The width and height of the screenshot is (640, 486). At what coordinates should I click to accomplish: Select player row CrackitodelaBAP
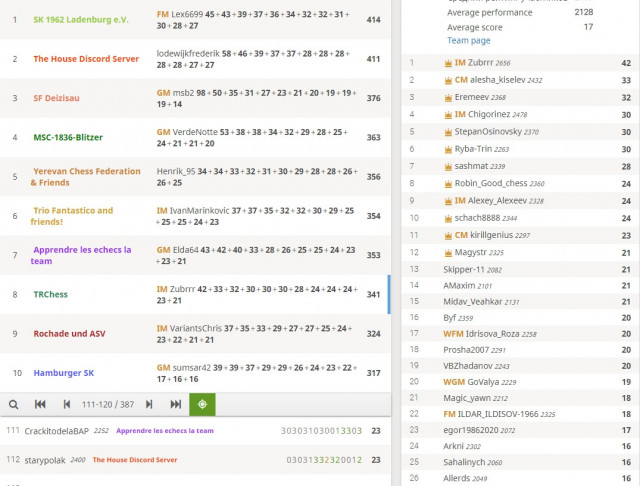click(195, 431)
